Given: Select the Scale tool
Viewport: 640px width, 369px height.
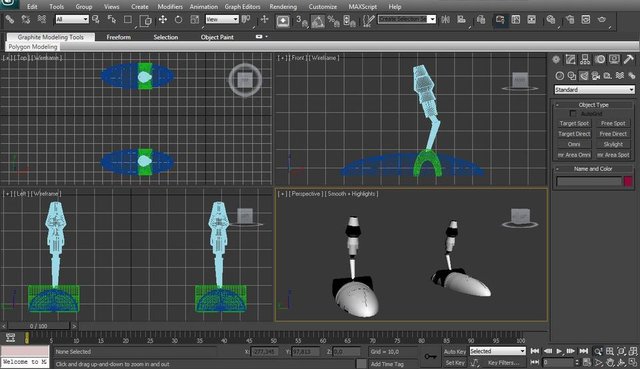Looking at the screenshot, I should click(195, 19).
